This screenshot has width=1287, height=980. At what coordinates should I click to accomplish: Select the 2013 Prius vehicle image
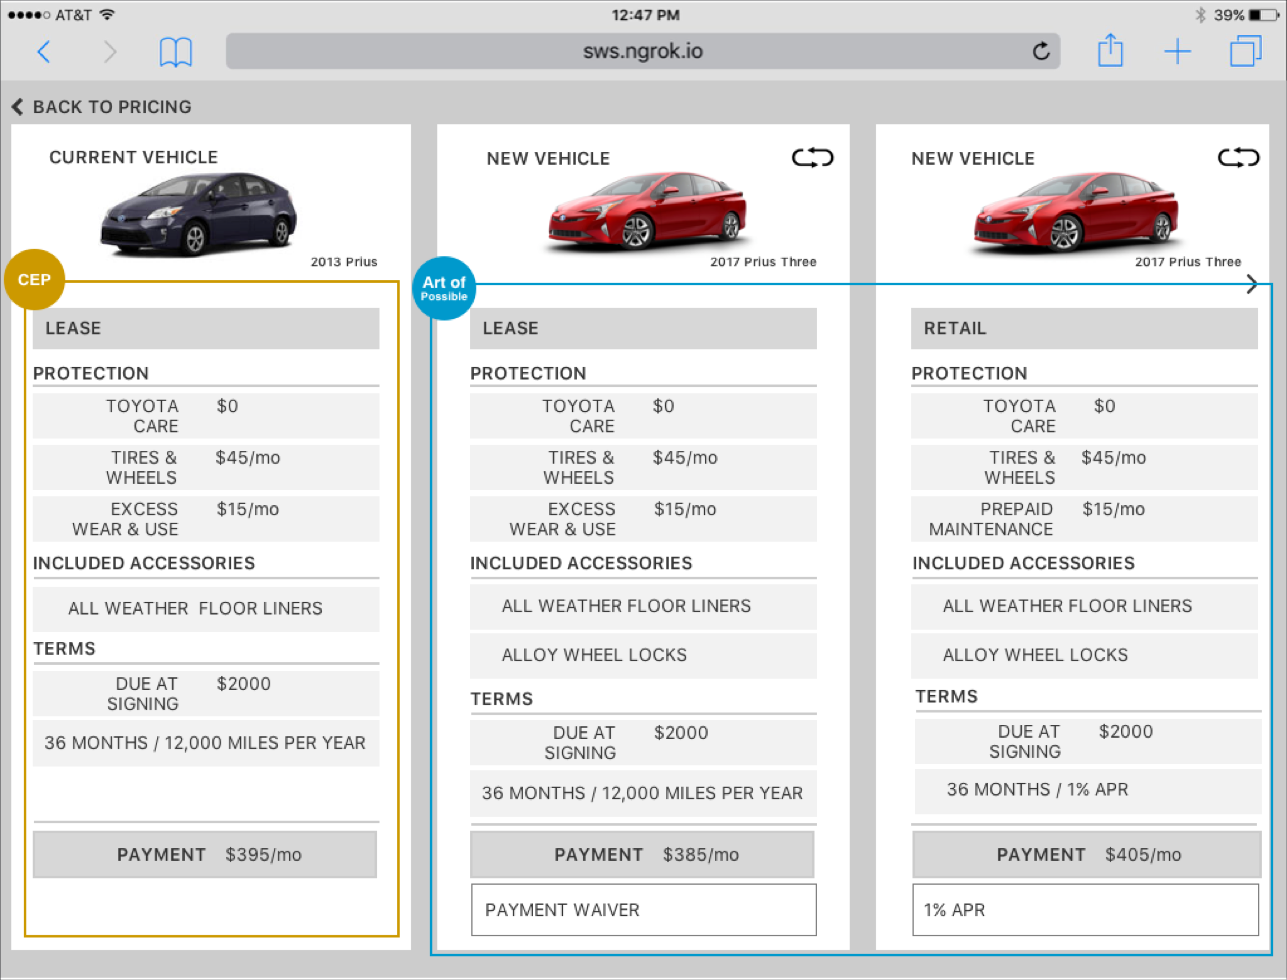coord(198,212)
